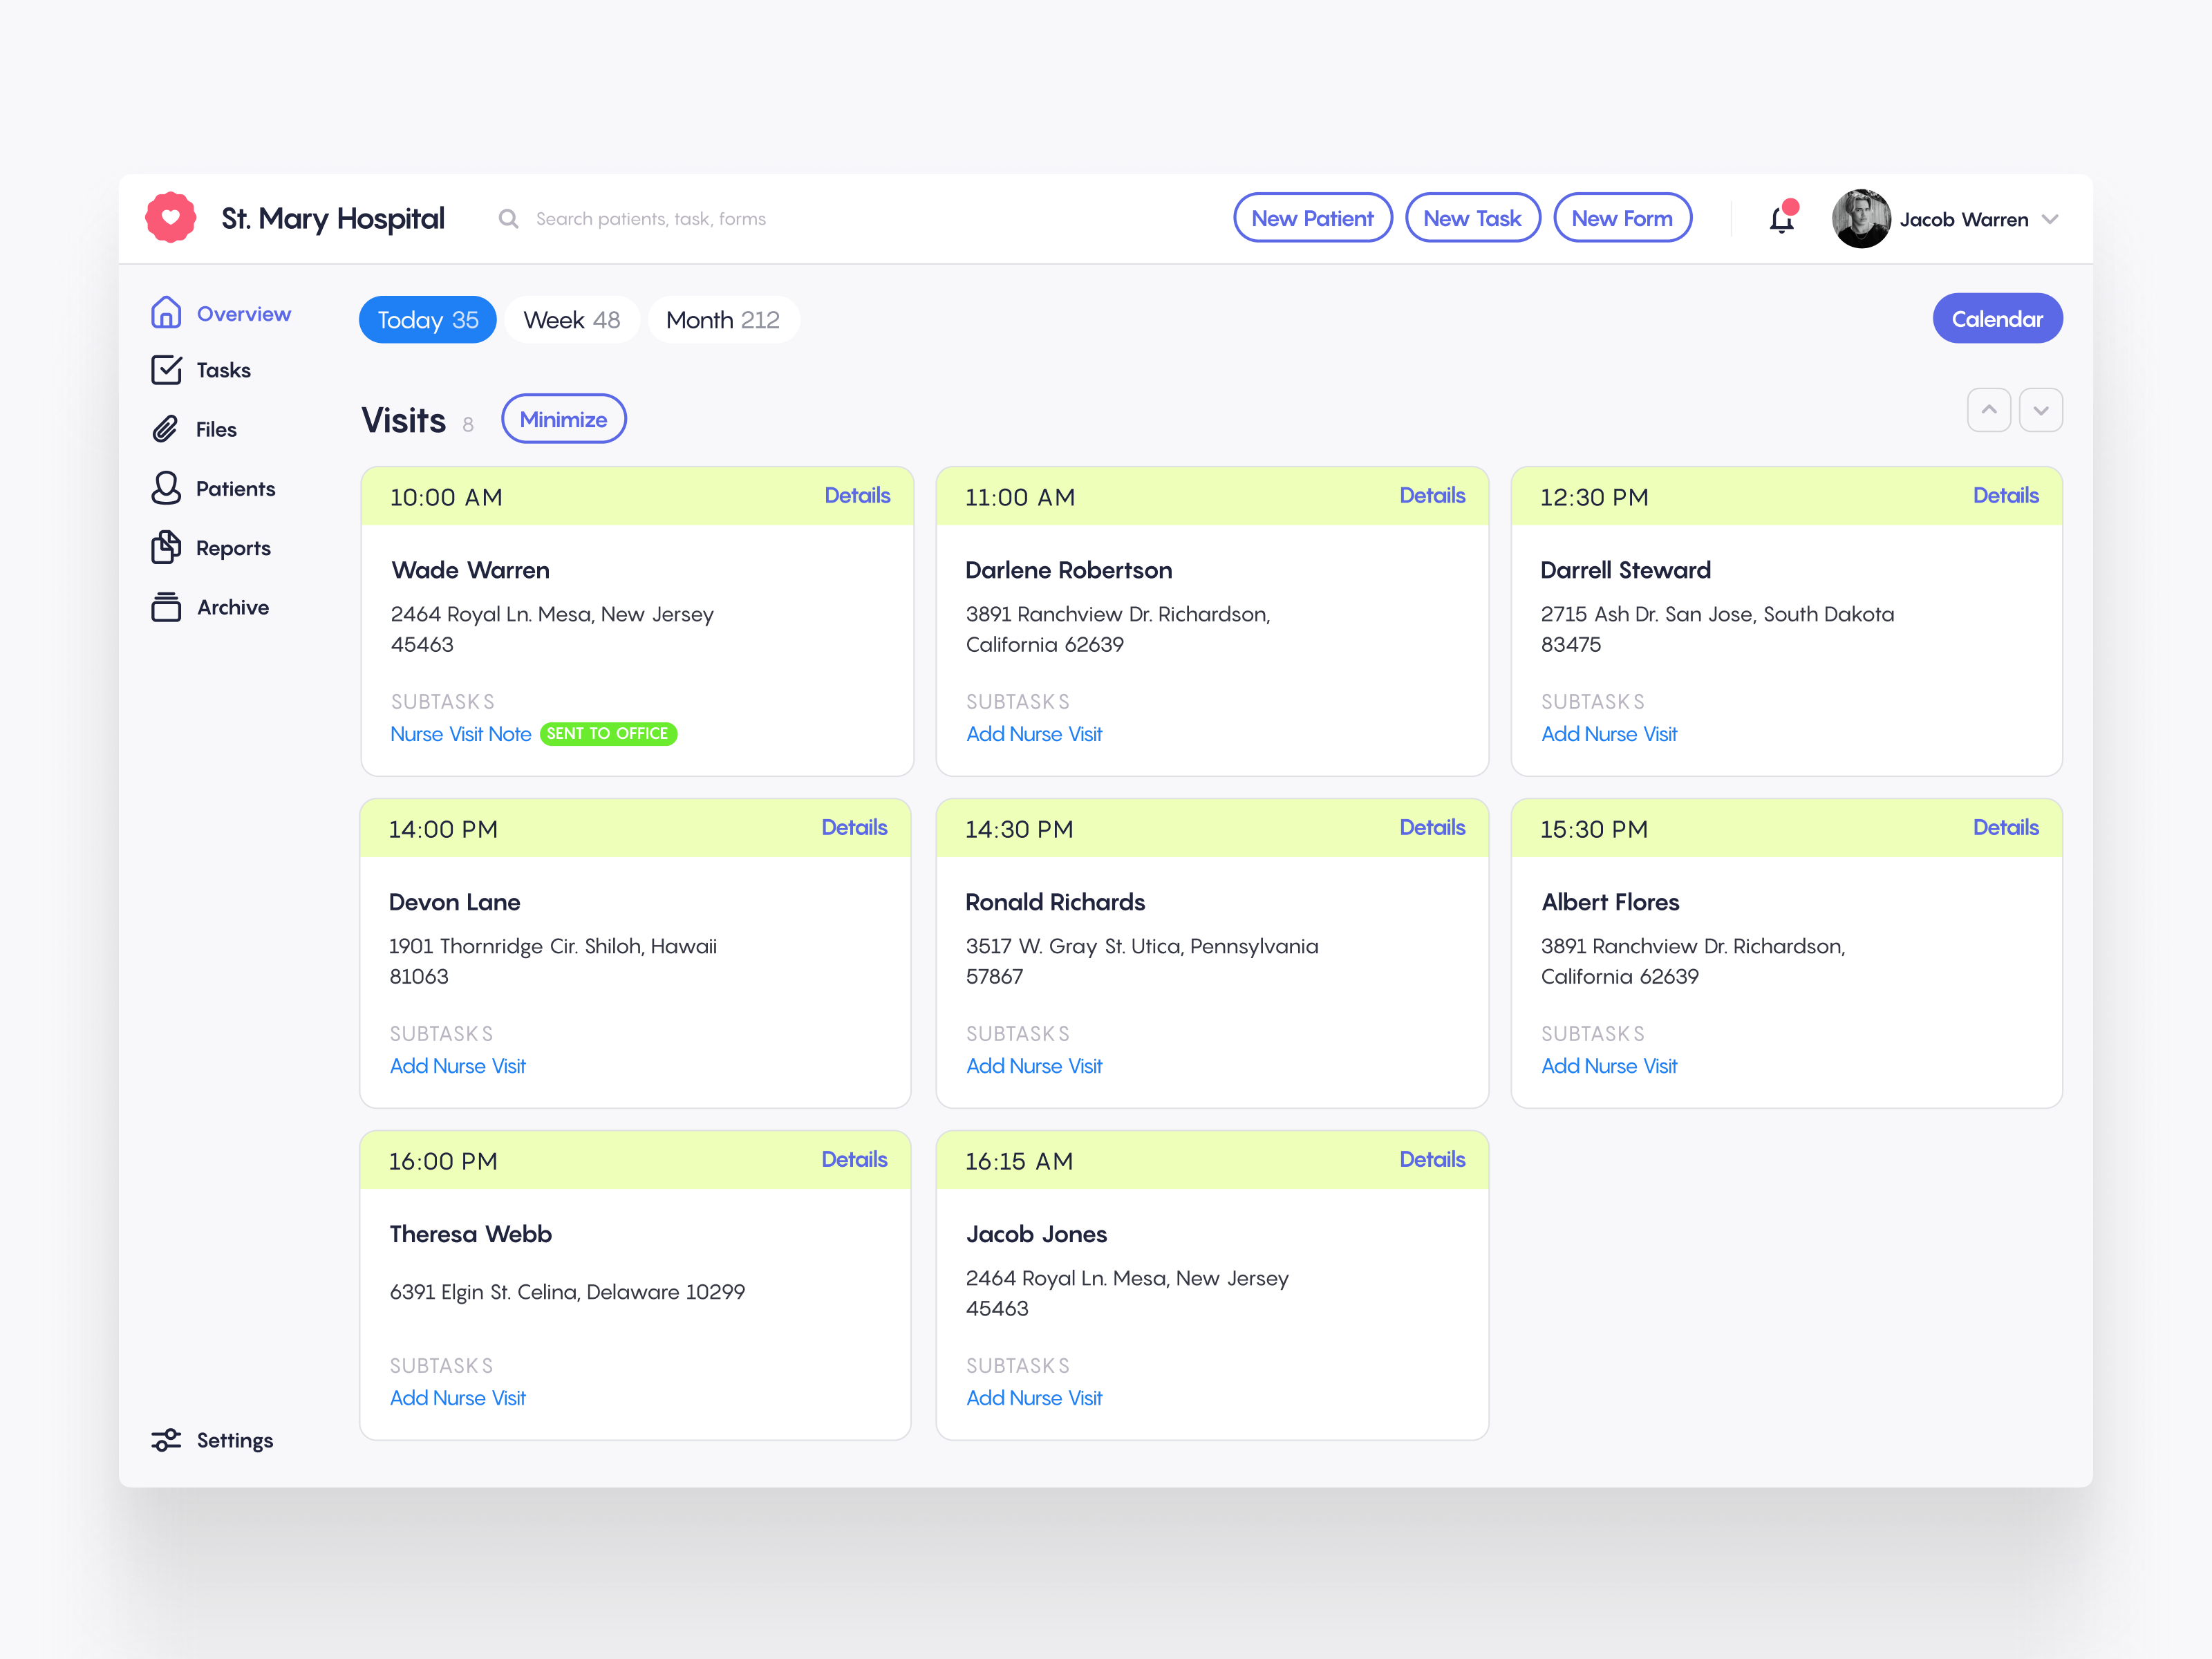Screen dimensions: 2212x1659
Task: Switch to the Month 212 tab
Action: 723,319
